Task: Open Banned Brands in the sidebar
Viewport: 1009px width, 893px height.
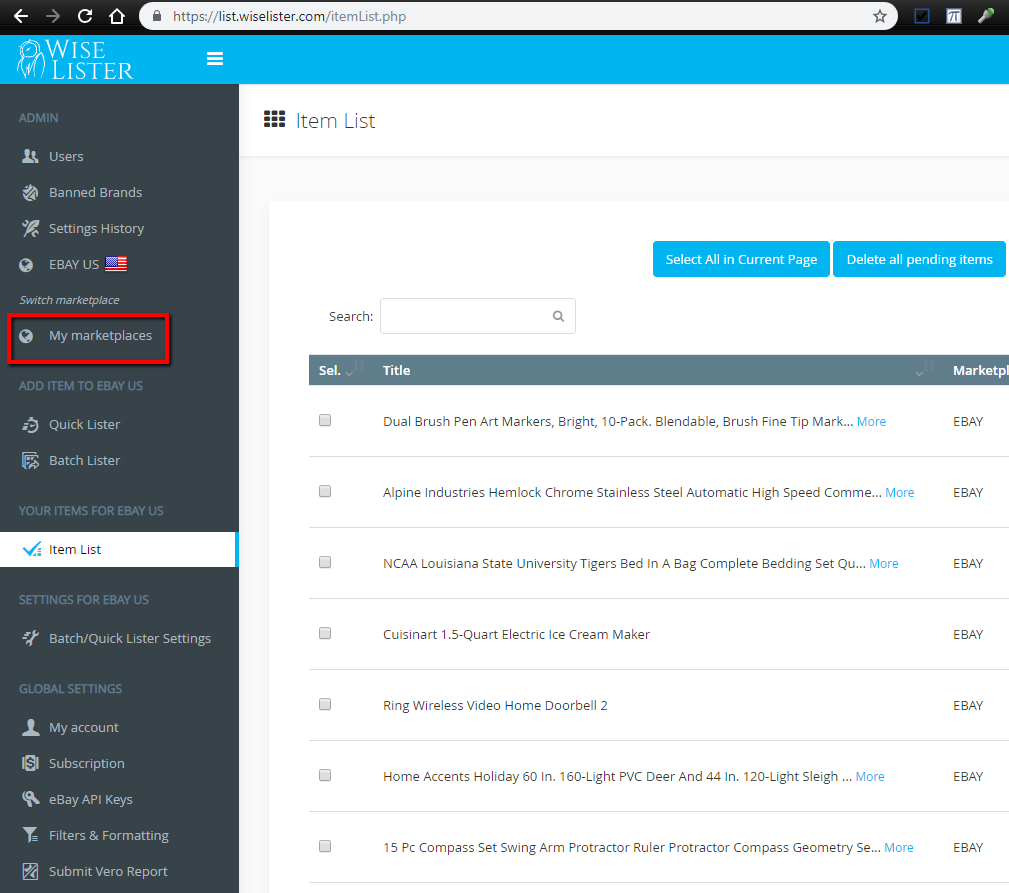Action: click(x=95, y=192)
